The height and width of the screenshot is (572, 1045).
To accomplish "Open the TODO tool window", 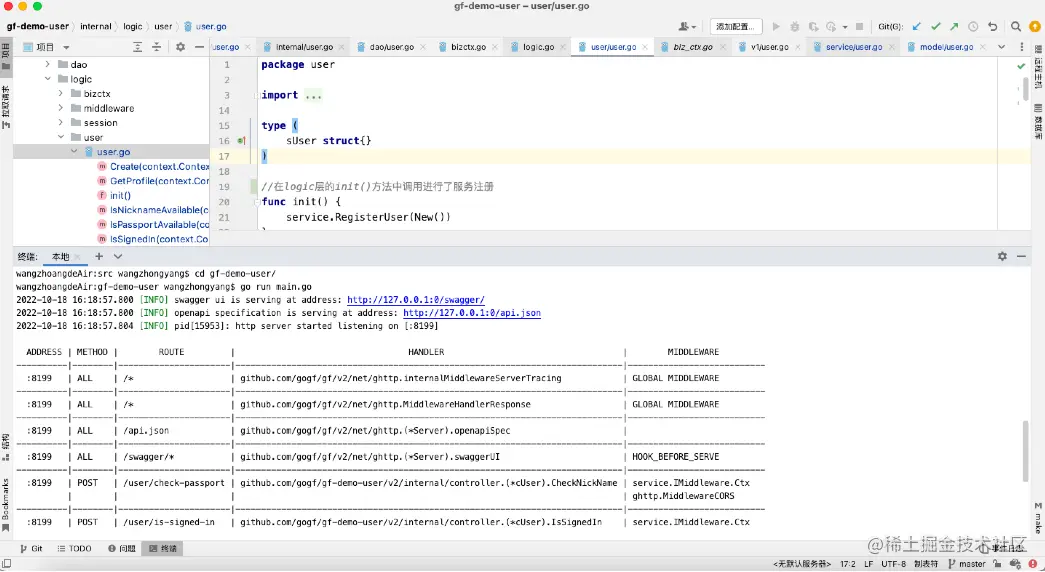I will [74, 549].
